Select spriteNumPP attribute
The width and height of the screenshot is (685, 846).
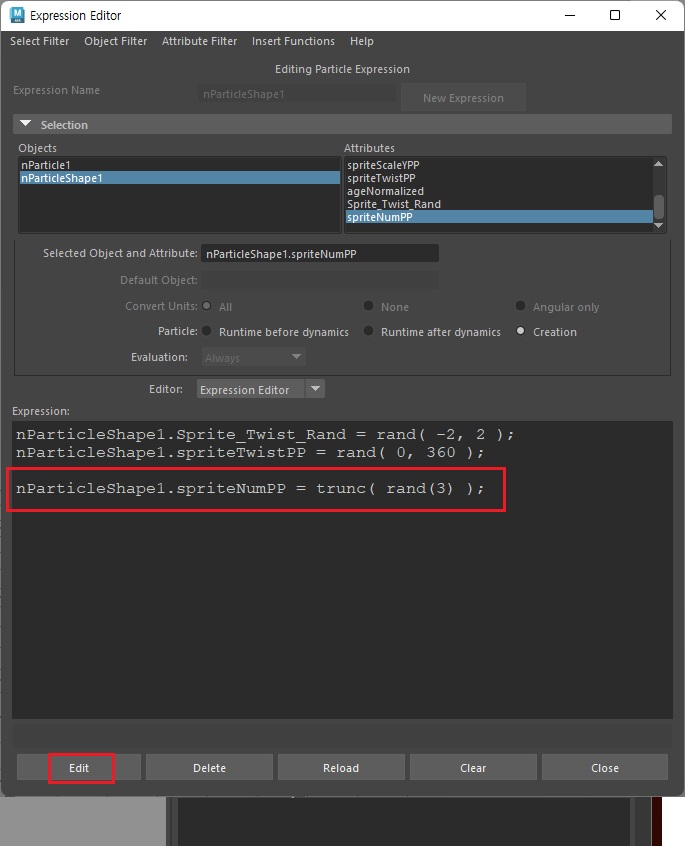tap(499, 217)
